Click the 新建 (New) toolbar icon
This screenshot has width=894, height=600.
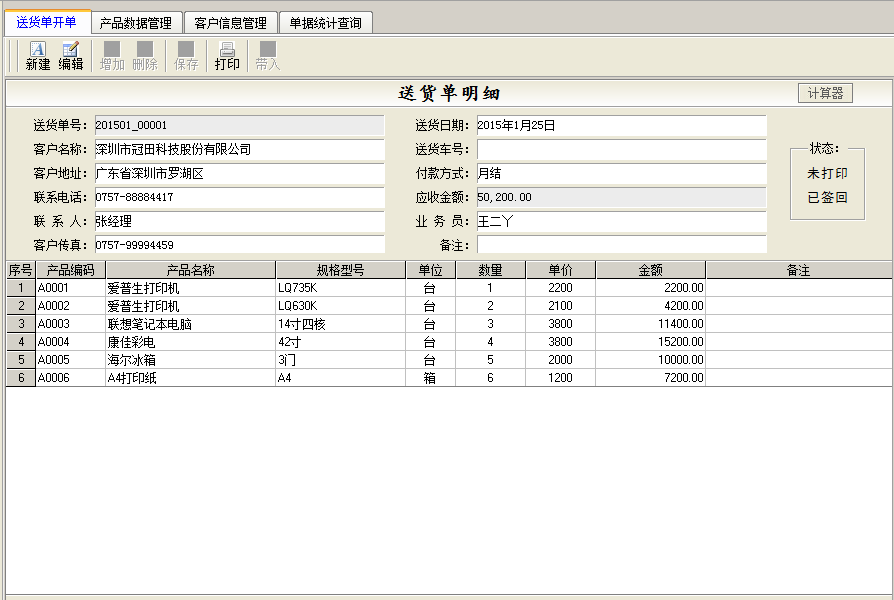[x=38, y=56]
